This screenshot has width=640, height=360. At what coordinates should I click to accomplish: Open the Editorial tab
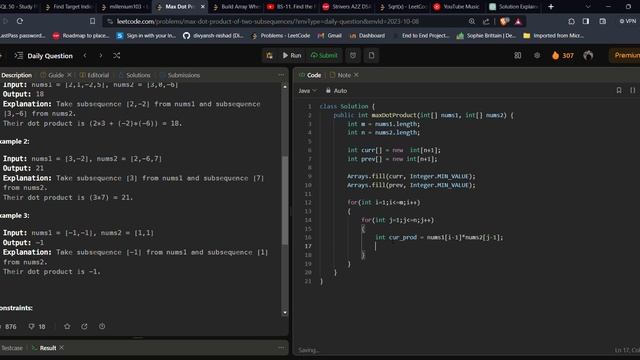[x=94, y=75]
